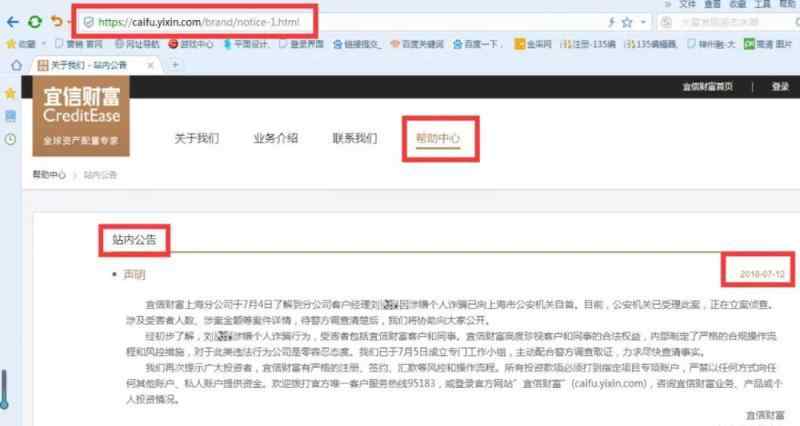Screen dimensions: 800x426
Task: Open the 游戏中心 bookmark
Action: click(191, 44)
